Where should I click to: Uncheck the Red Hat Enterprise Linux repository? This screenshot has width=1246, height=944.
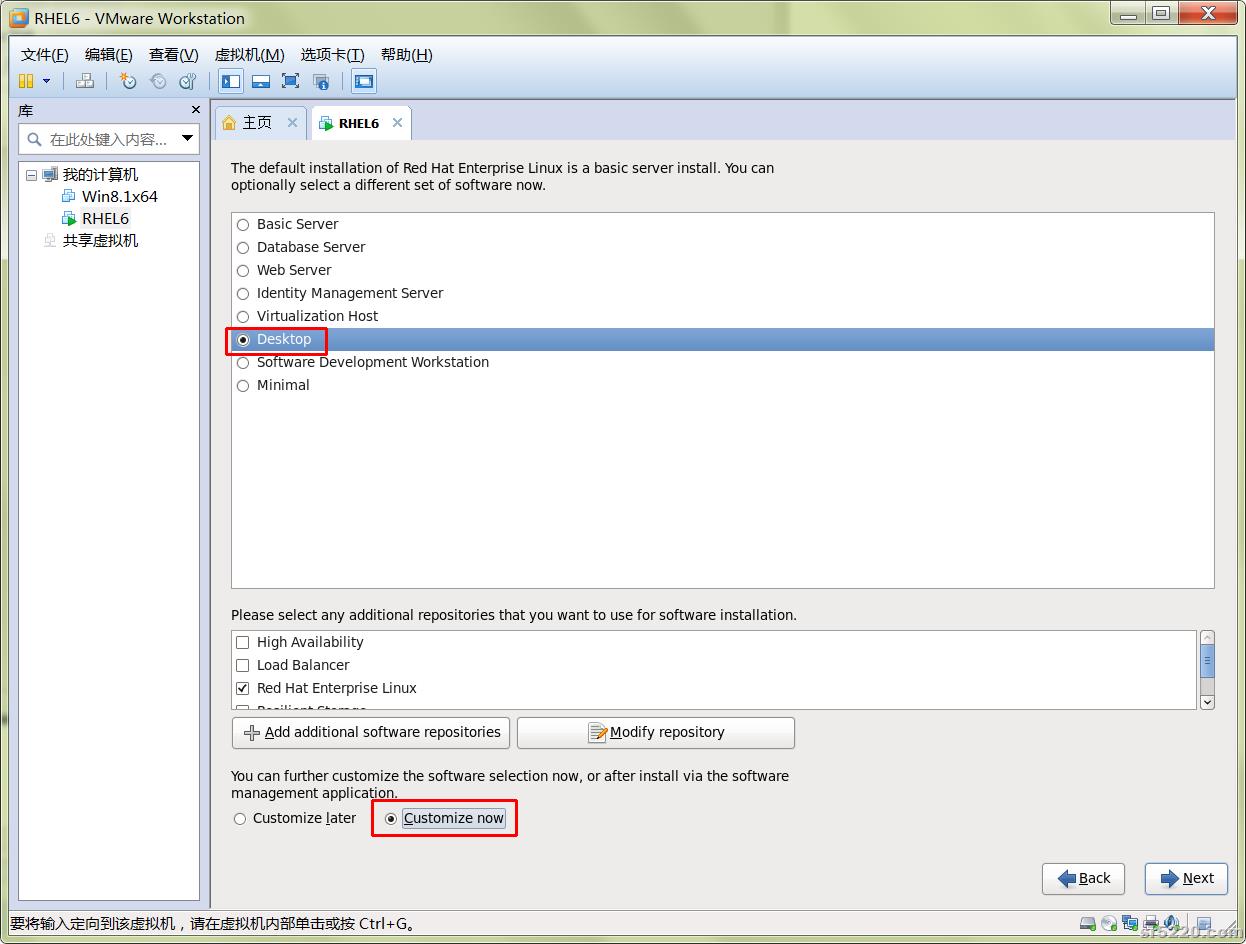point(242,688)
